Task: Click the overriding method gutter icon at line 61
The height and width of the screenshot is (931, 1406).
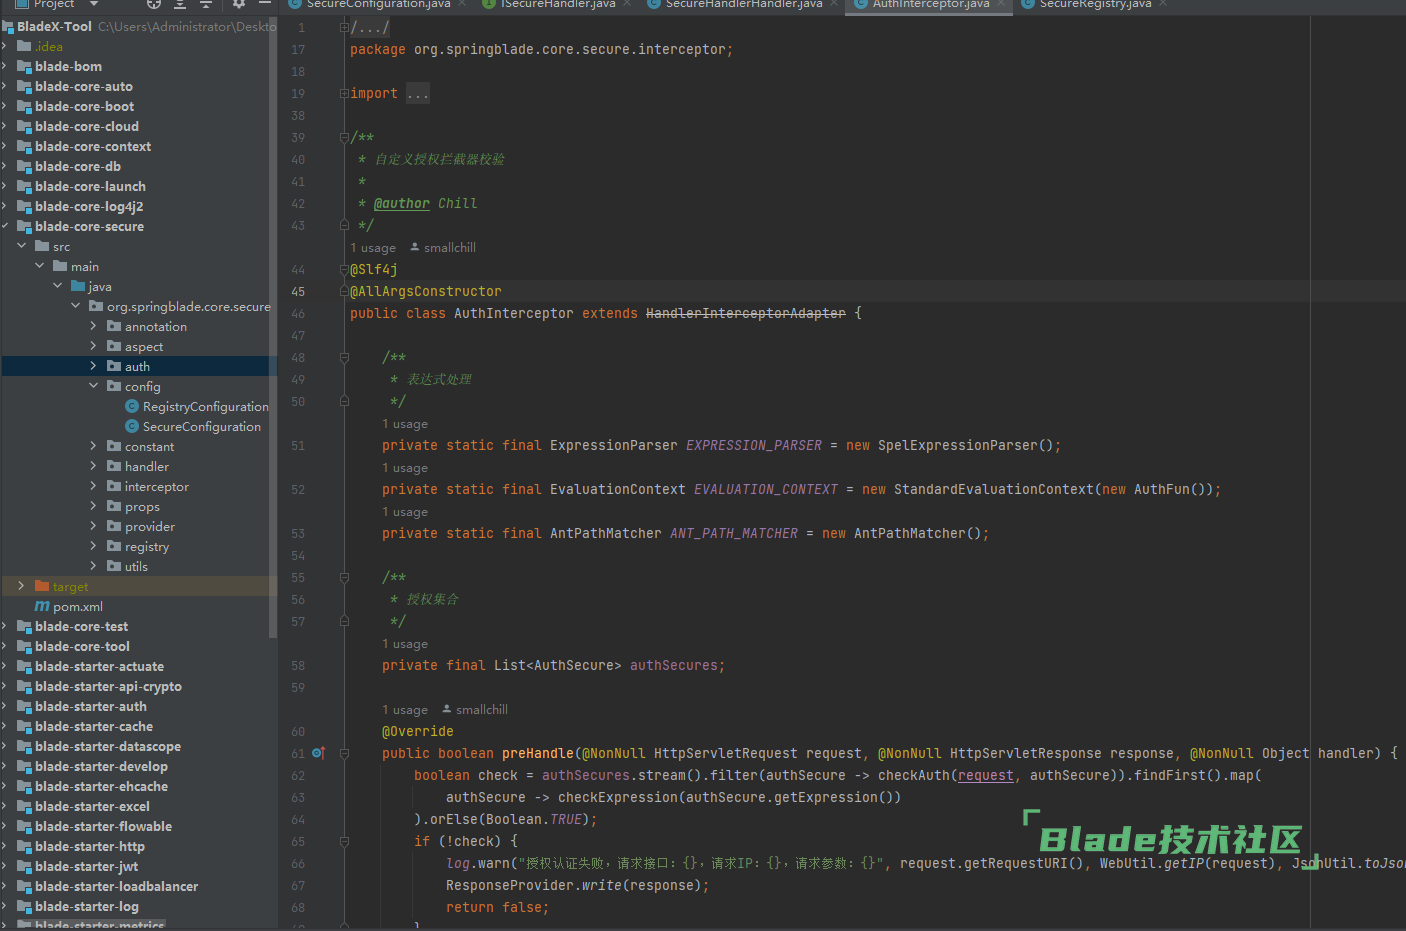Action: click(x=318, y=753)
